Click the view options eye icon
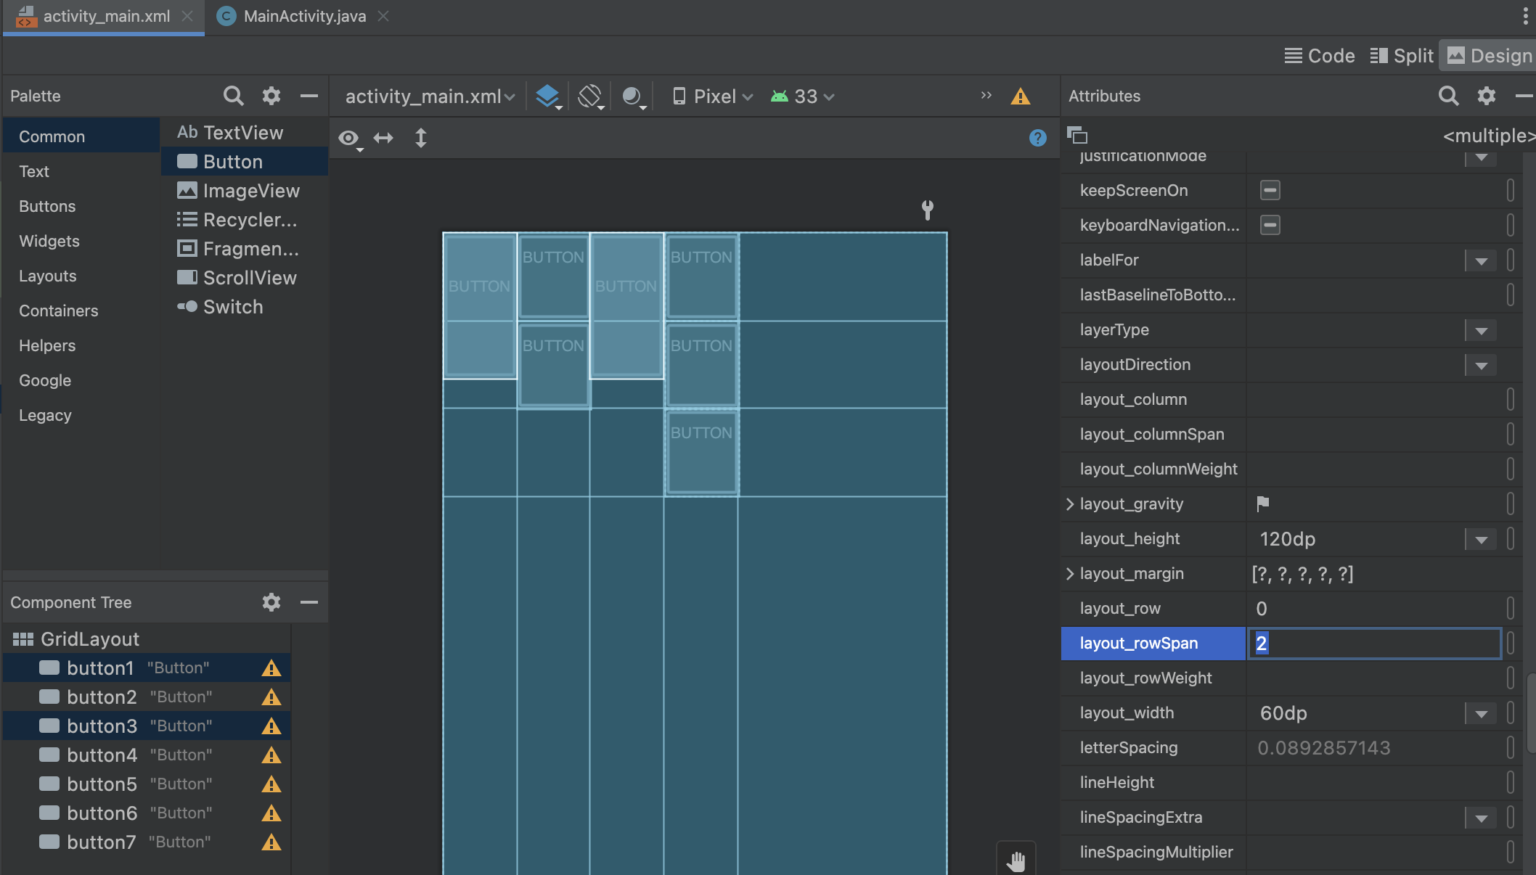The height and width of the screenshot is (875, 1536). tap(348, 138)
